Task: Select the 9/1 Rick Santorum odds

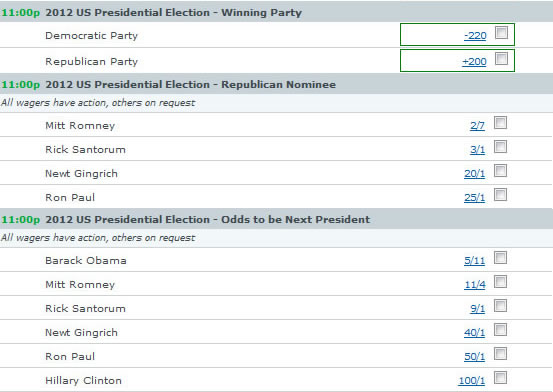Action: pyautogui.click(x=477, y=309)
